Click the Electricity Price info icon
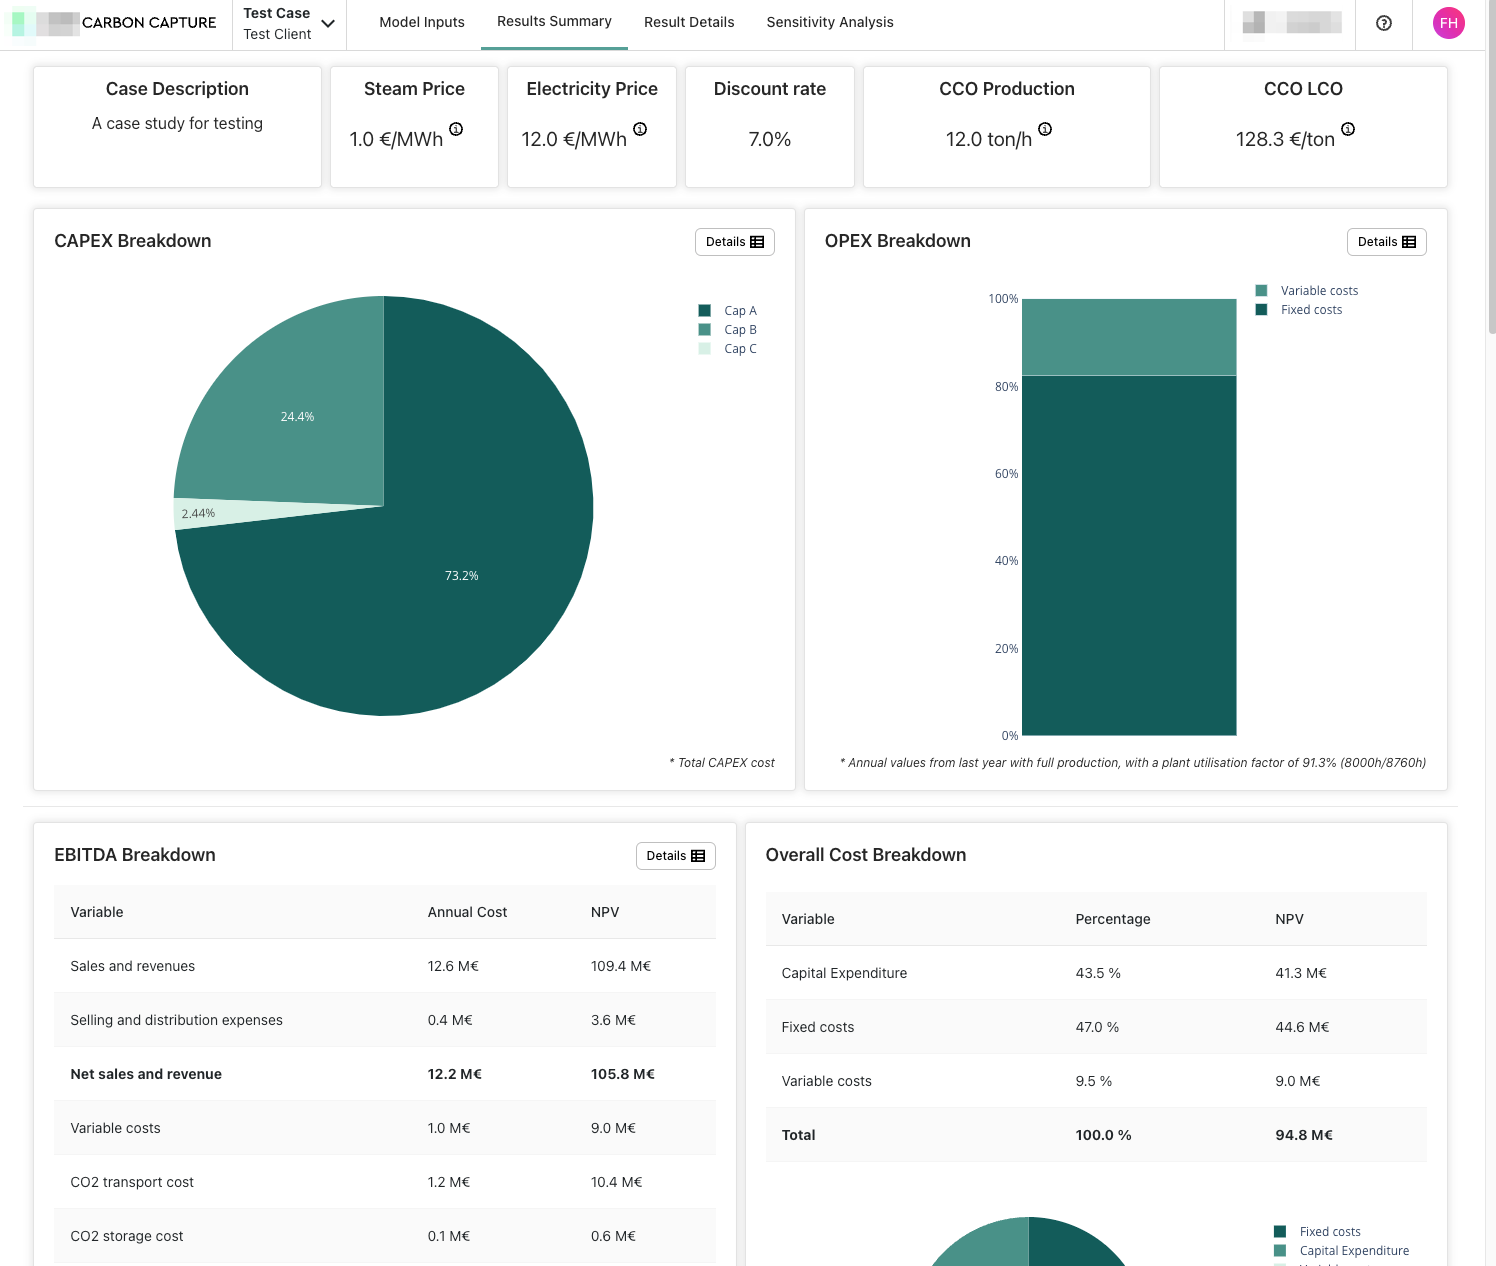Screen dimensions: 1496x1266 [x=640, y=129]
